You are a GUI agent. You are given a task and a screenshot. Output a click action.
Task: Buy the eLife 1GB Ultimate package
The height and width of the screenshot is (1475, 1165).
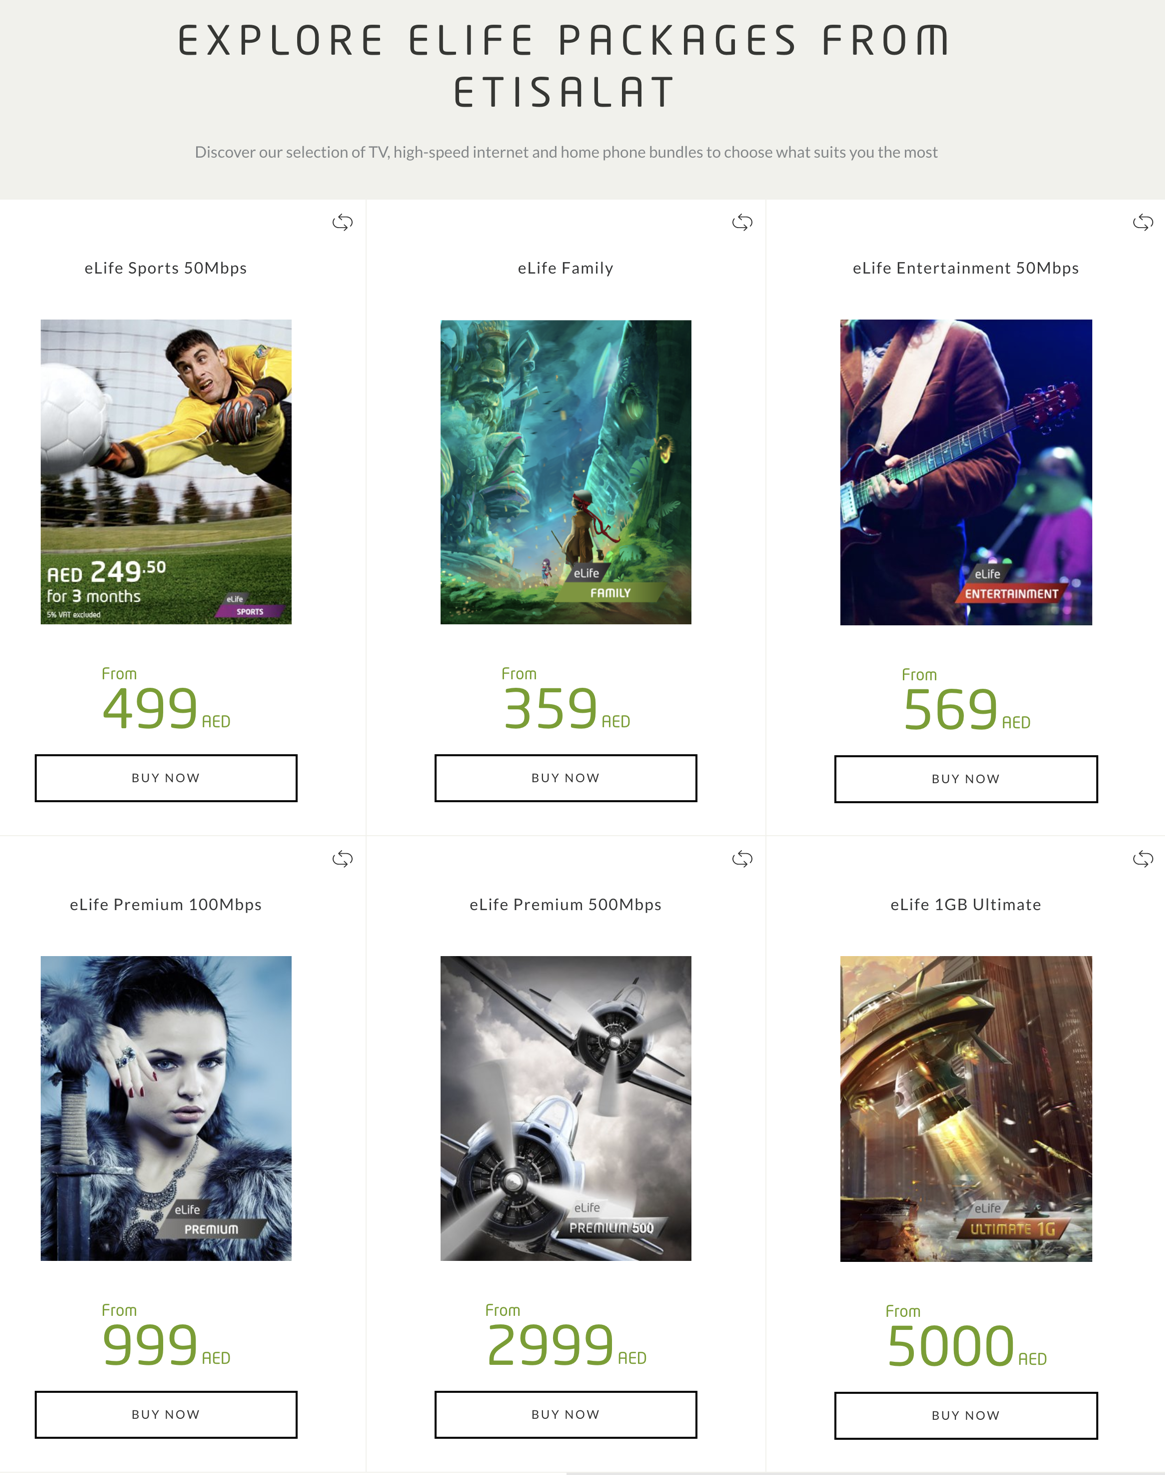tap(966, 1416)
